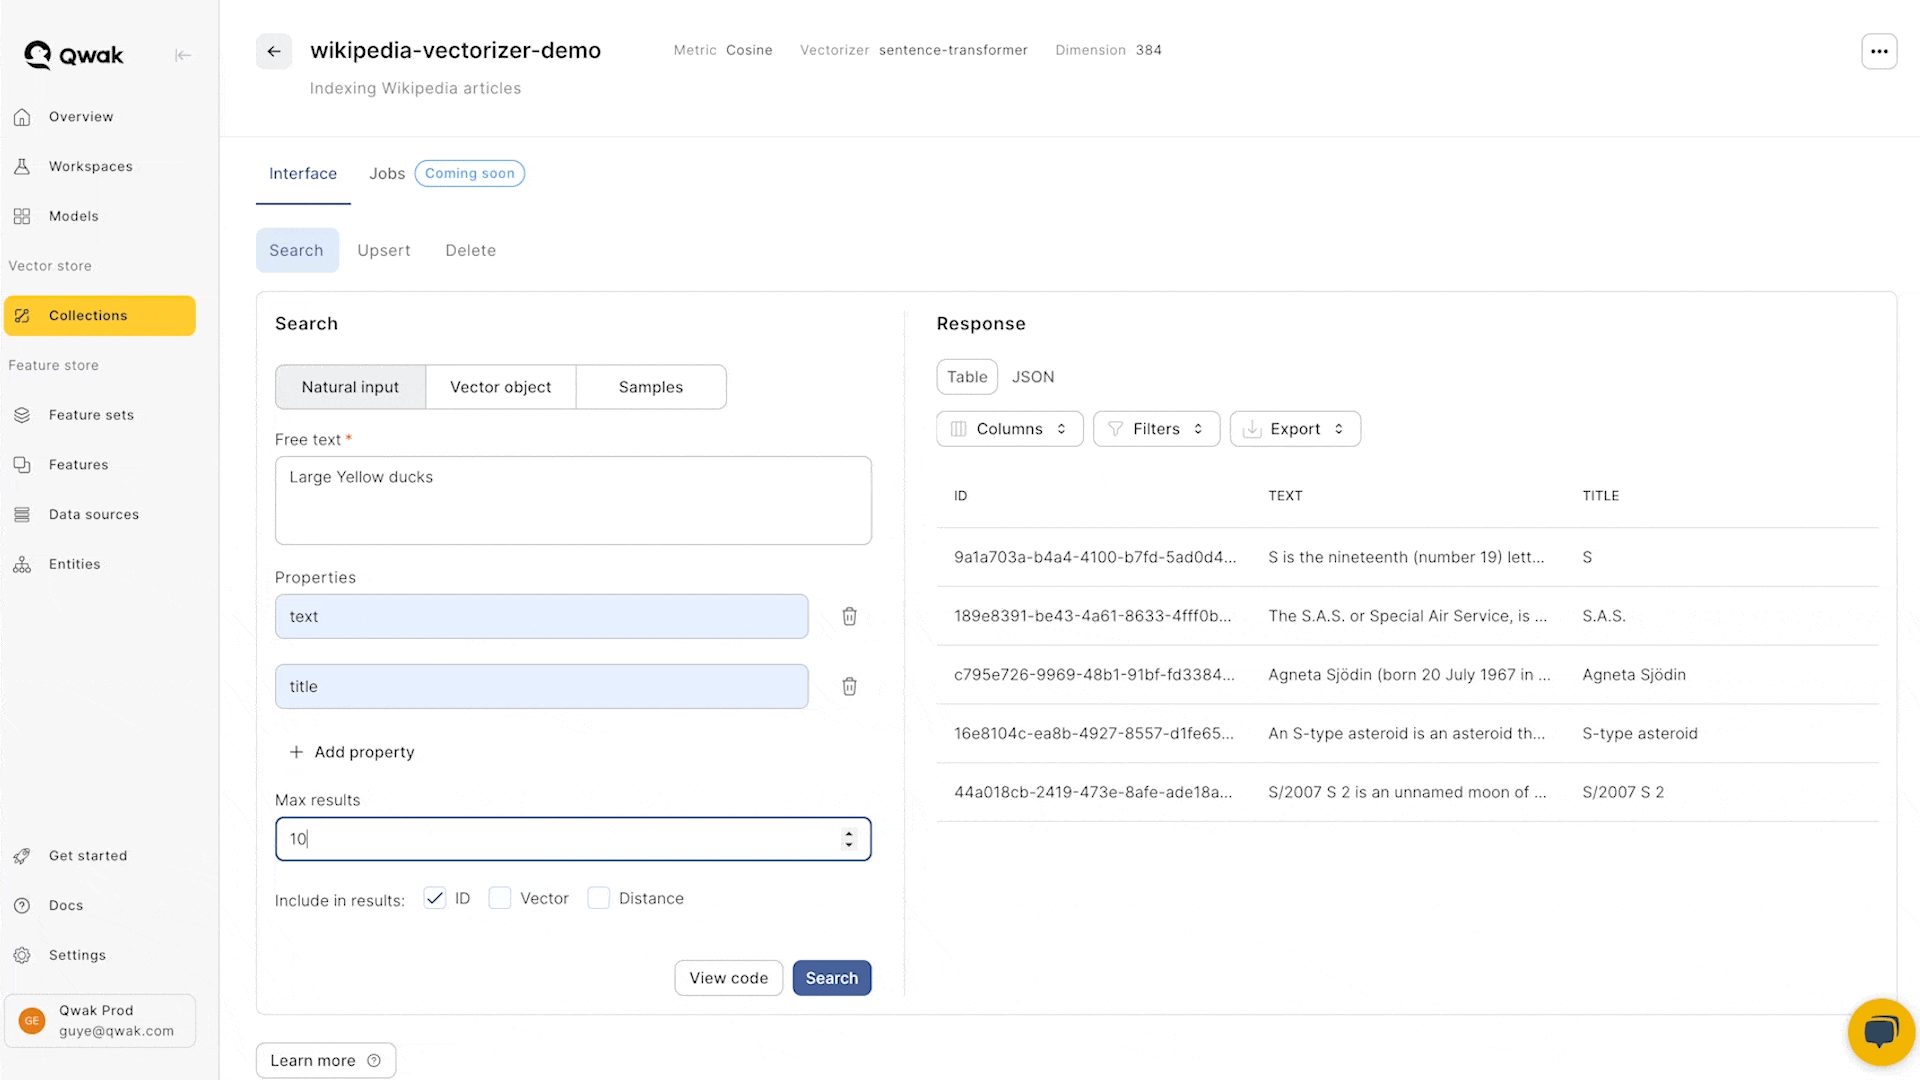This screenshot has width=1920, height=1080.
Task: Open the Filters dropdown
Action: (1156, 429)
